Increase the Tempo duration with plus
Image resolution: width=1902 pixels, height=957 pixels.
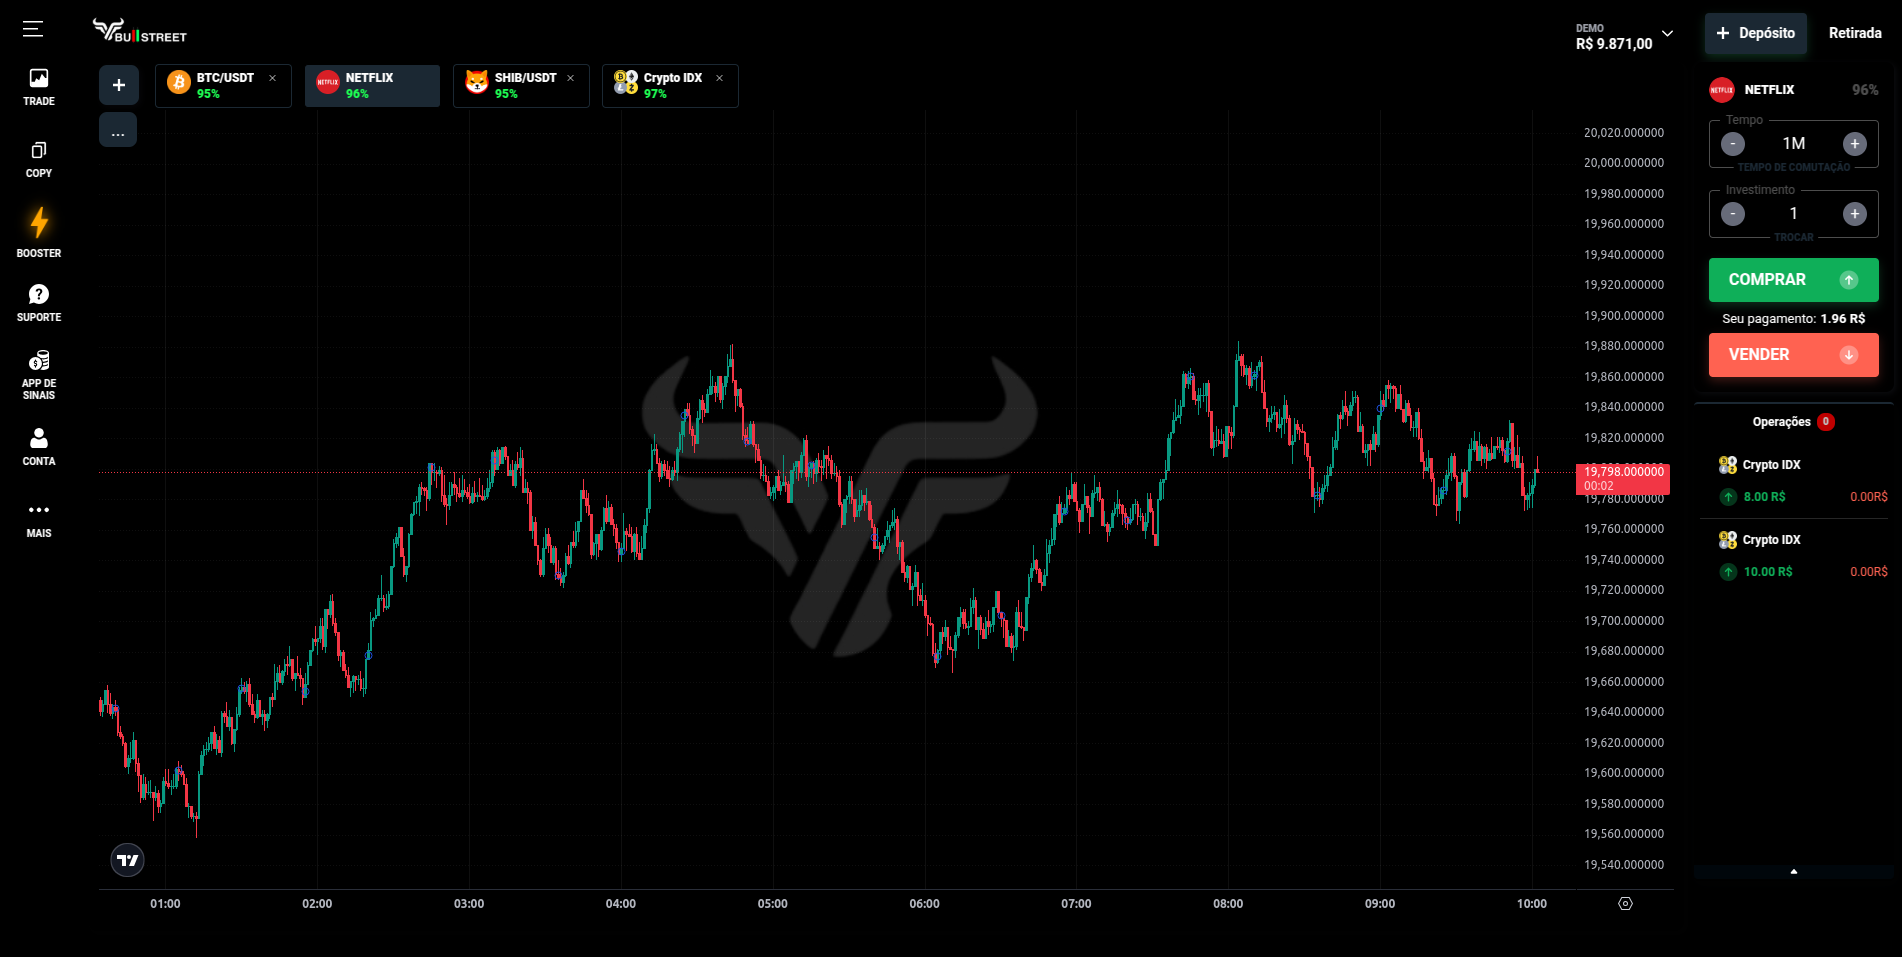pyautogui.click(x=1854, y=144)
